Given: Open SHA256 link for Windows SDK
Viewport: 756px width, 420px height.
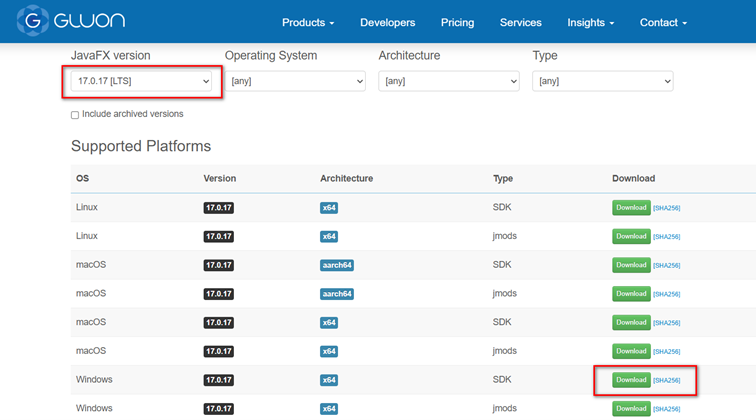Looking at the screenshot, I should click(x=667, y=380).
